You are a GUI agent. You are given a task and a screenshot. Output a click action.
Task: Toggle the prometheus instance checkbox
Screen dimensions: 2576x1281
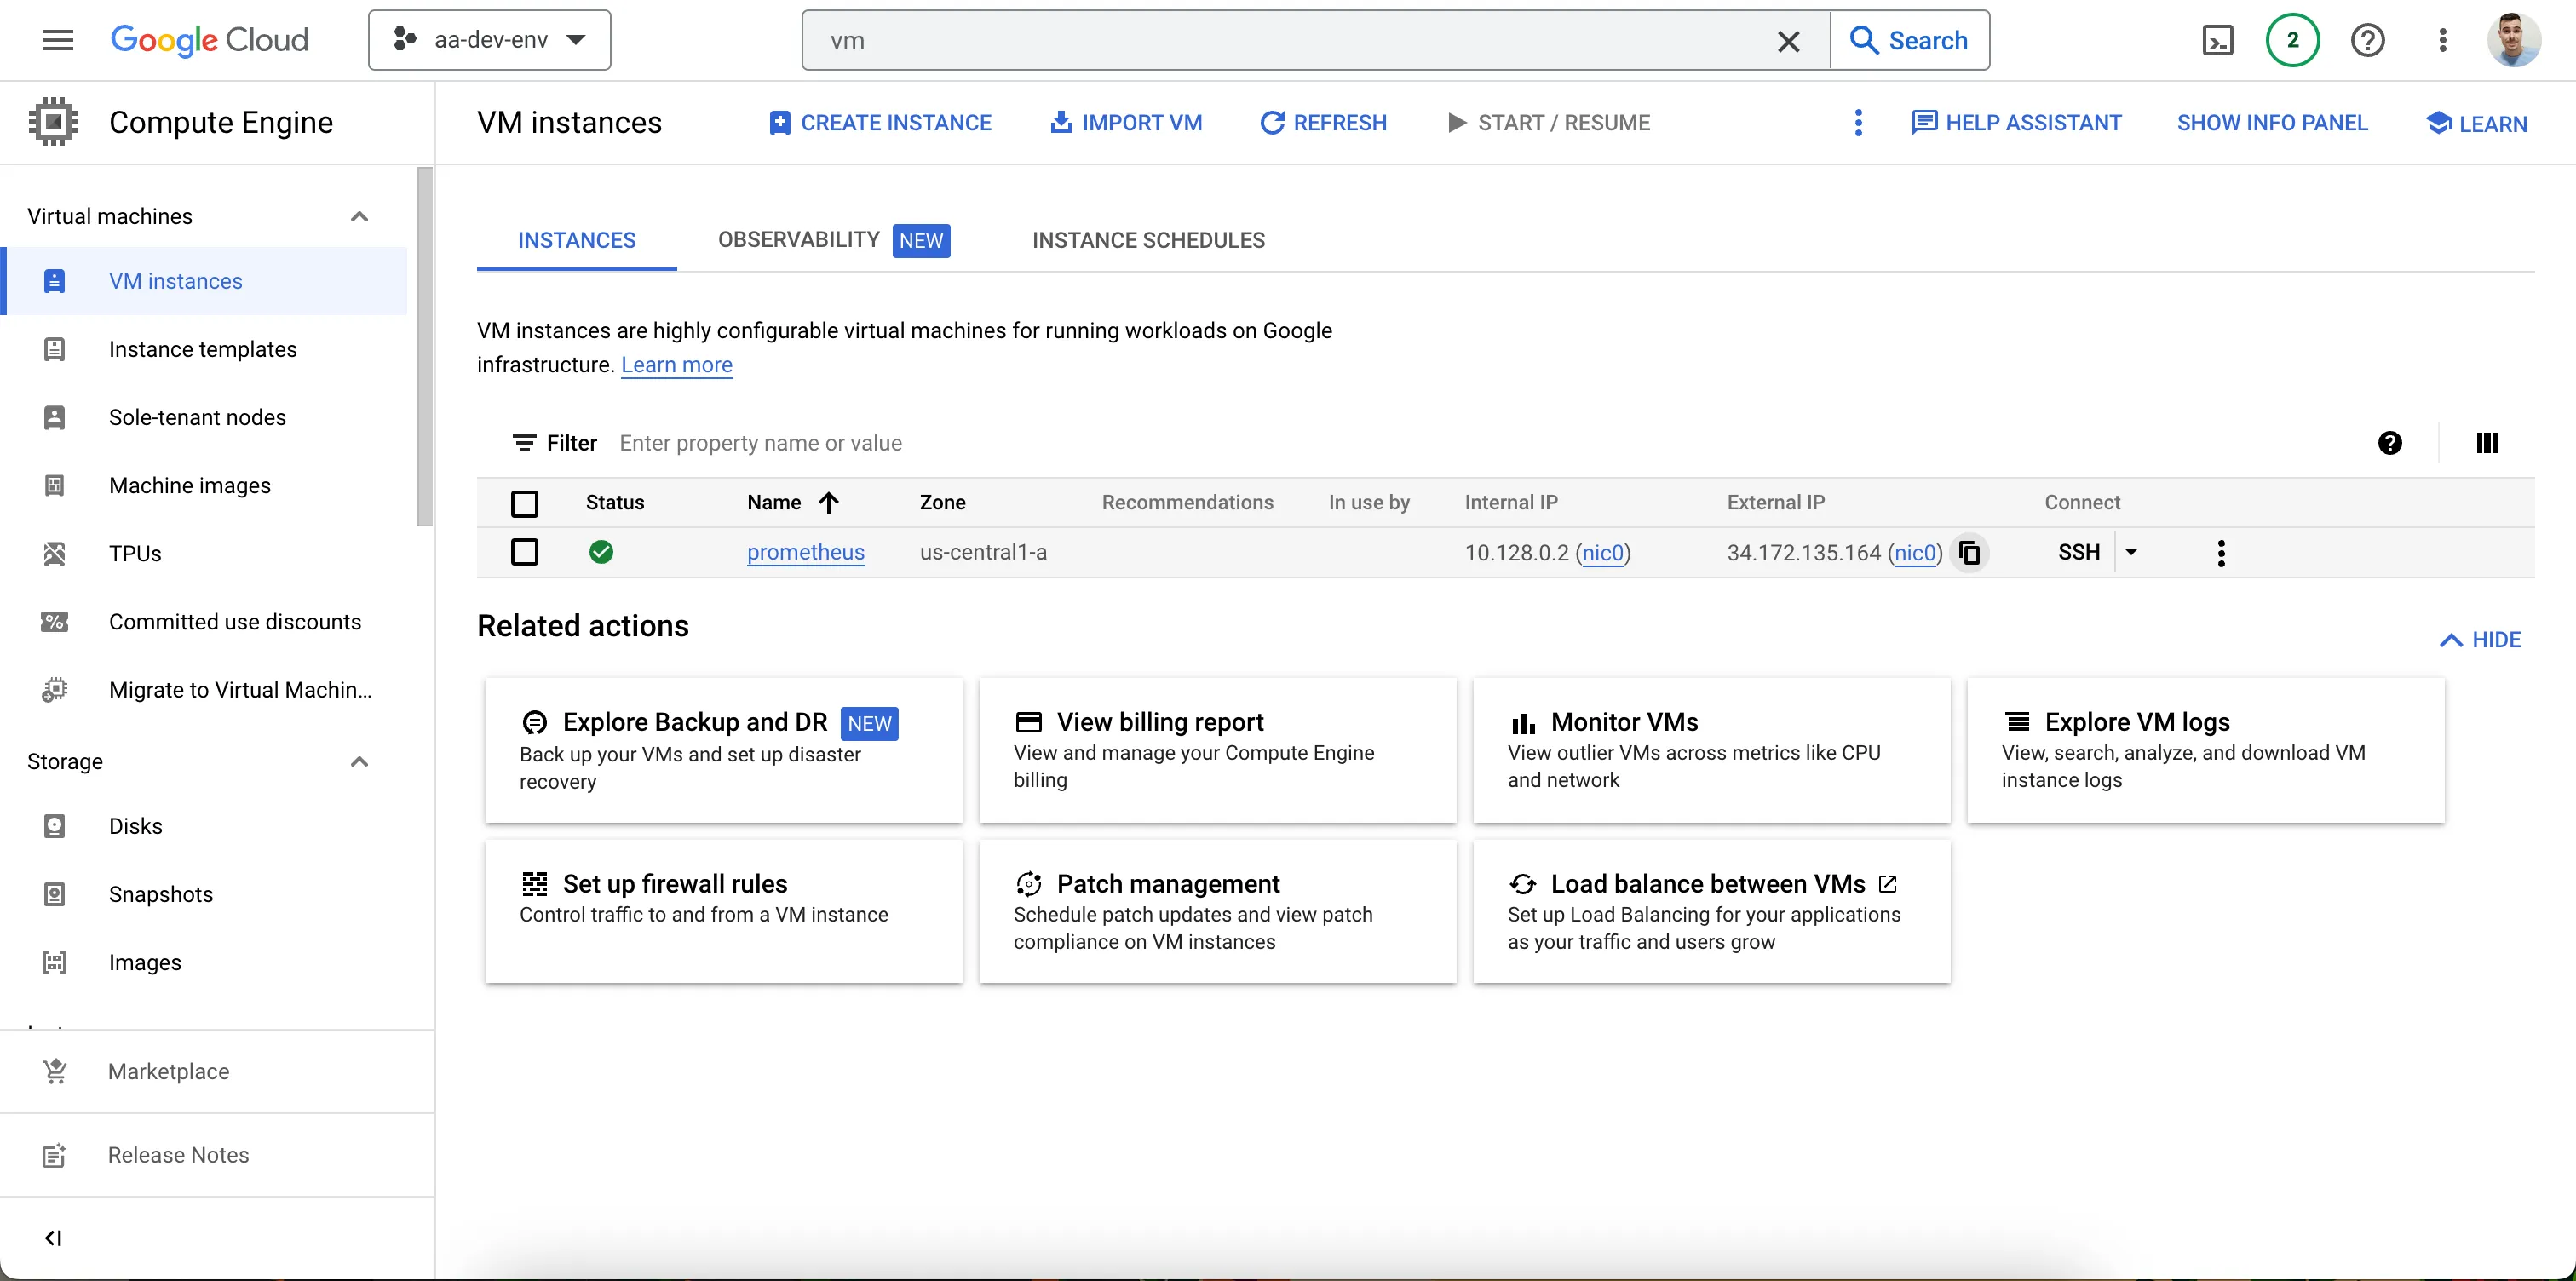524,552
